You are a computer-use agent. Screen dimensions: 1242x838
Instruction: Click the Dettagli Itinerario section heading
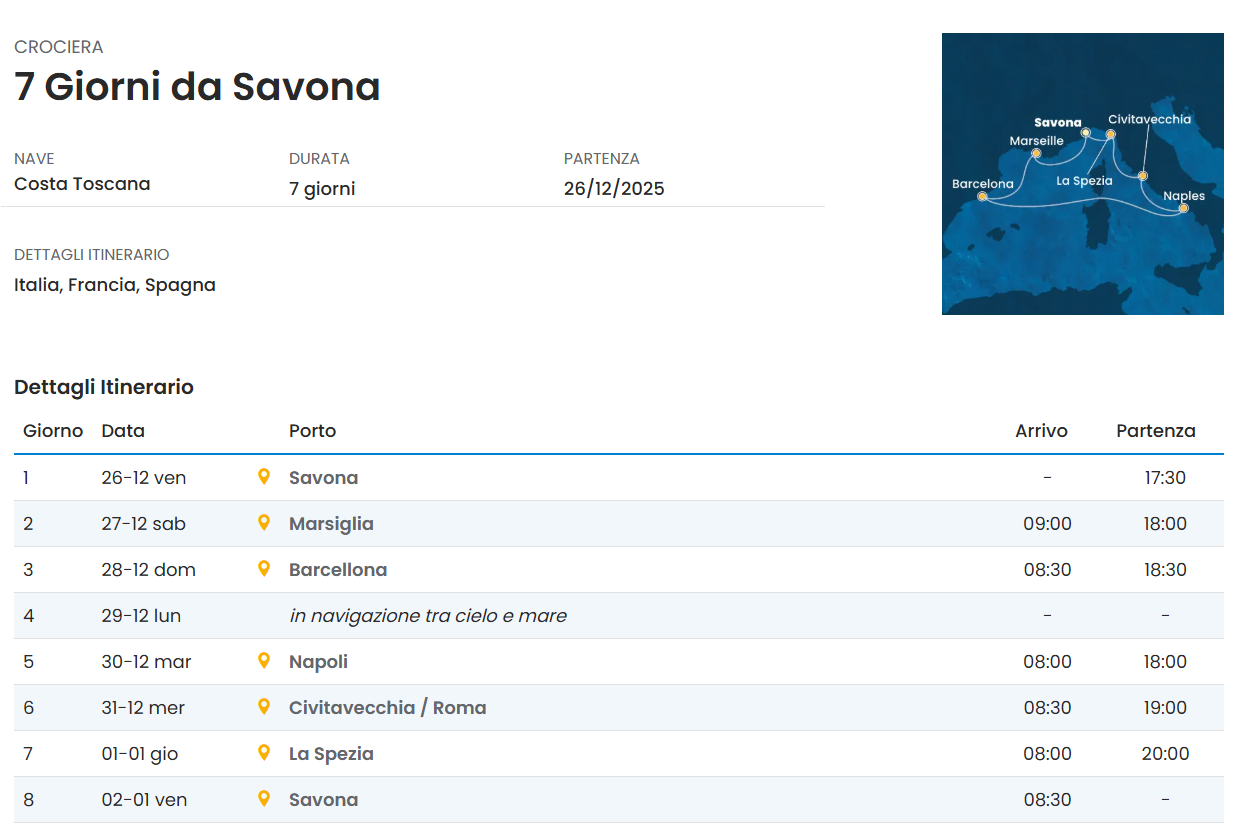click(104, 387)
